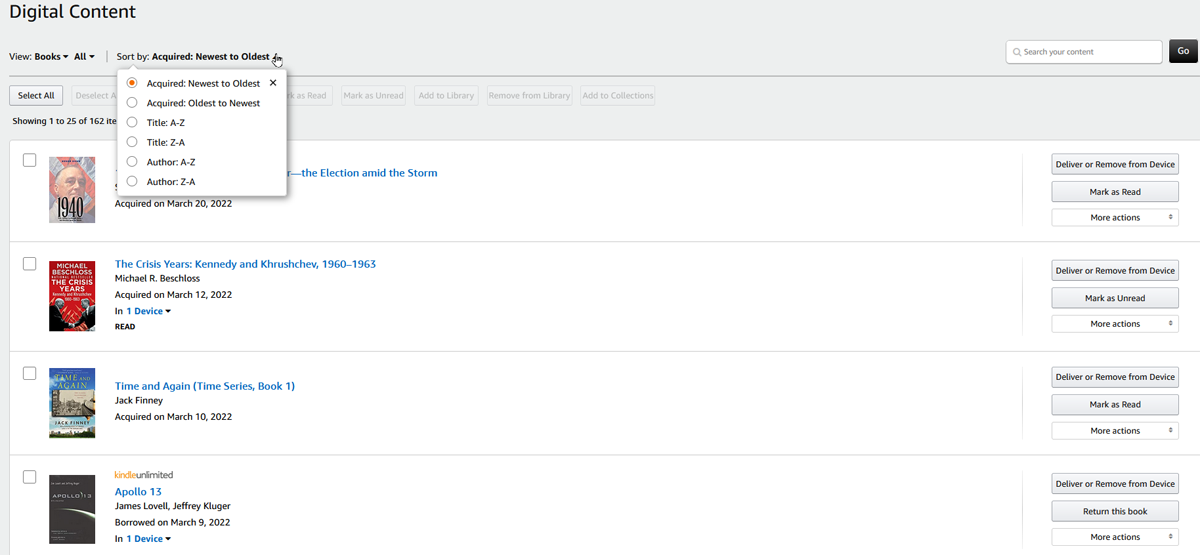The image size is (1200, 555).
Task: Check the box for The Crisis Years
Action: pyautogui.click(x=30, y=264)
